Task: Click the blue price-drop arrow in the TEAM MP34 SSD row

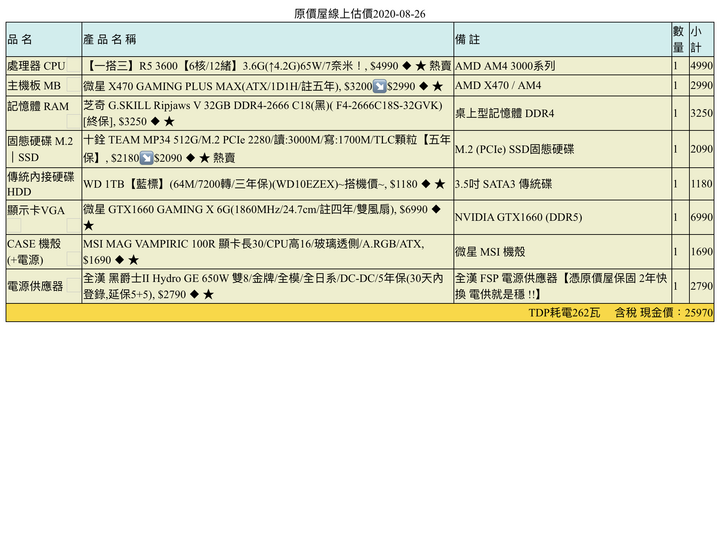Action: coord(146,158)
